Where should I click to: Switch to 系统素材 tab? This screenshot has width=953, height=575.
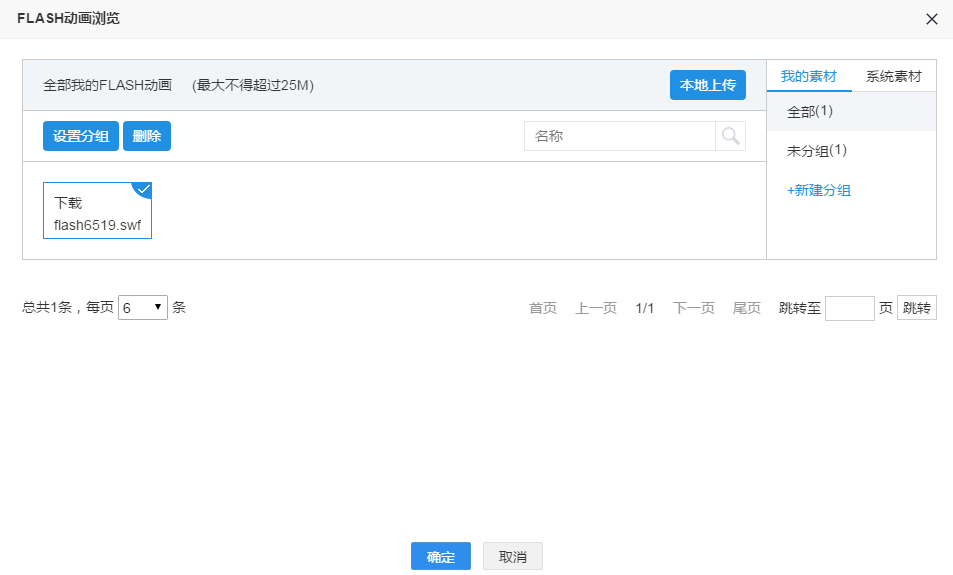(x=894, y=76)
